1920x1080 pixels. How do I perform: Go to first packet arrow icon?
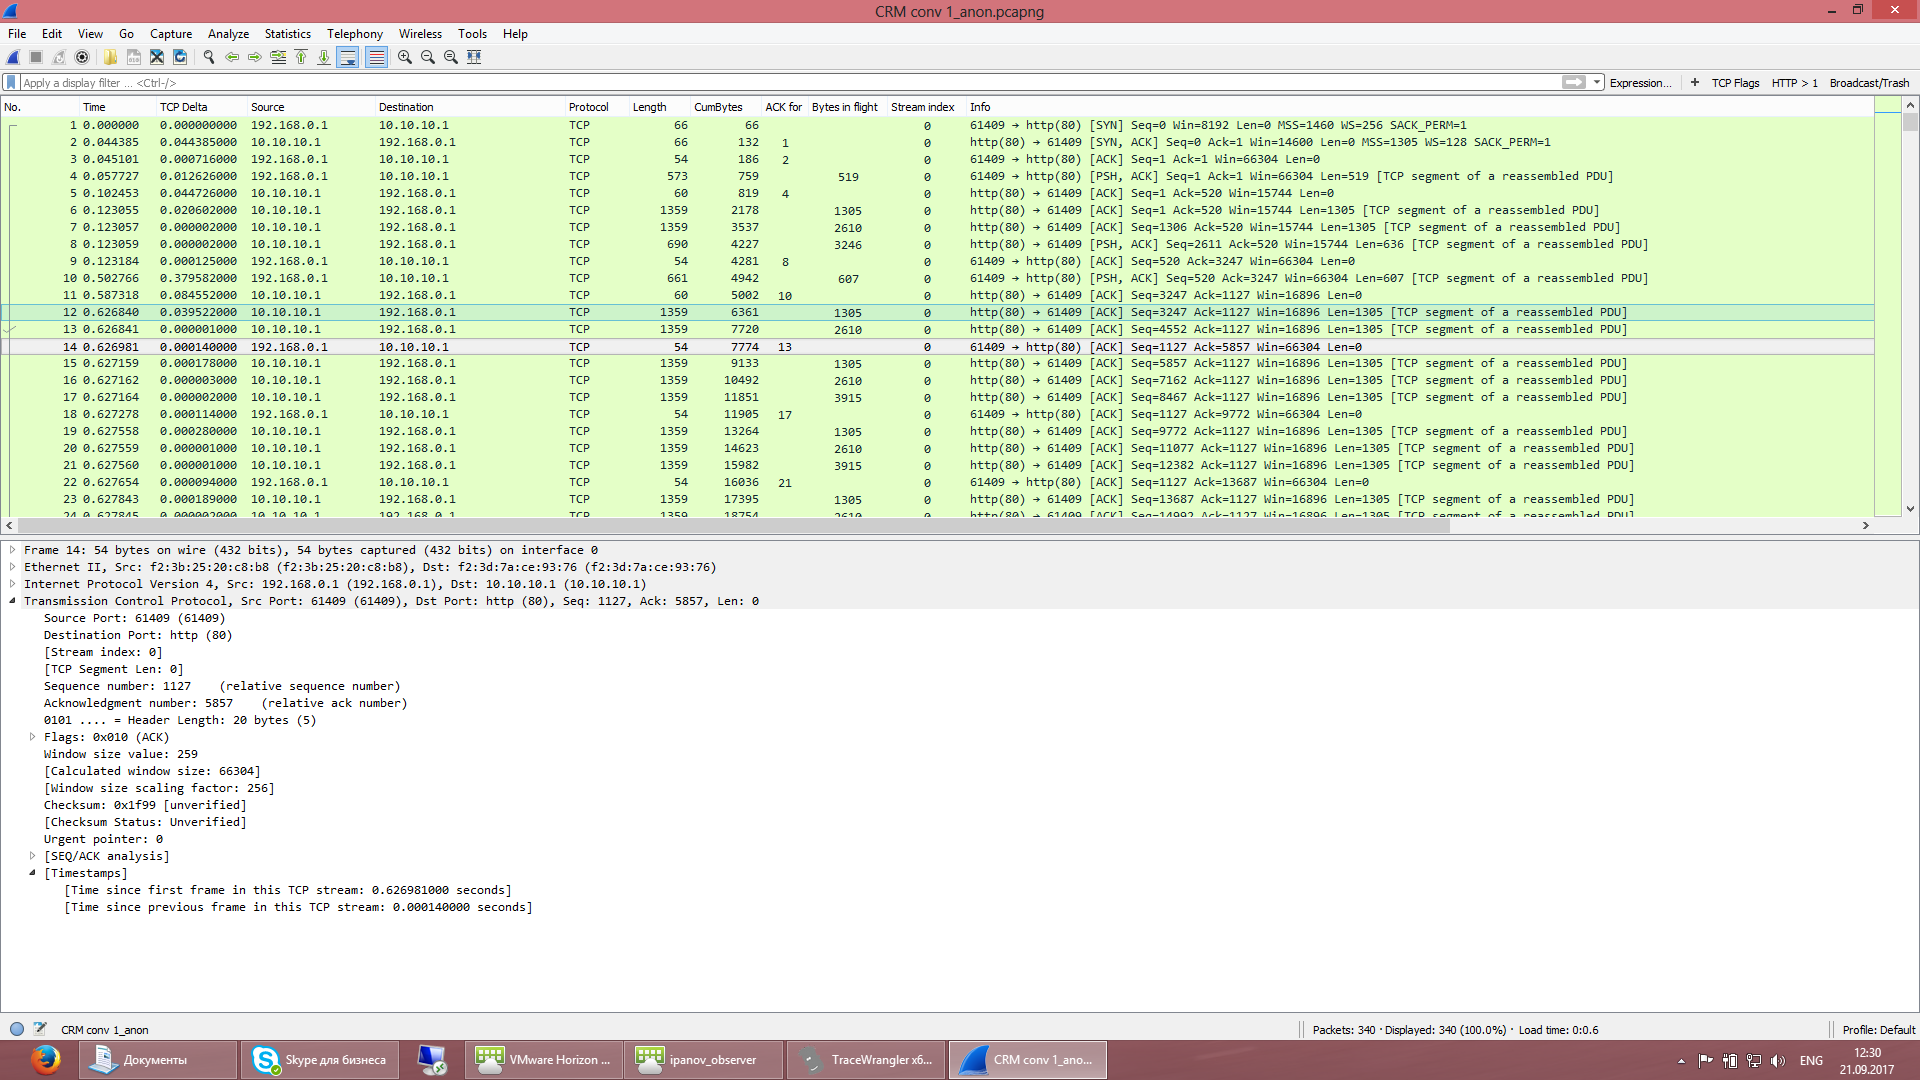tap(301, 57)
